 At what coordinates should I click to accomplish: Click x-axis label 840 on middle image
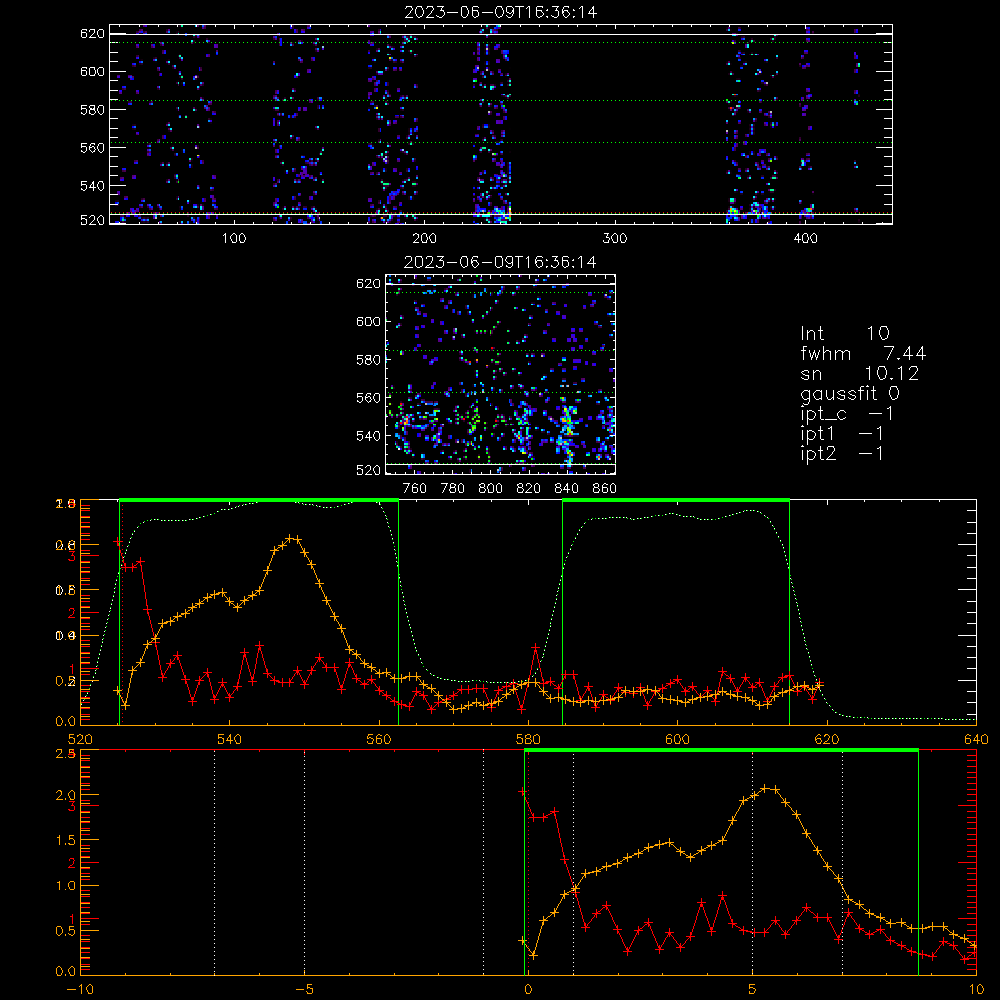click(x=566, y=489)
